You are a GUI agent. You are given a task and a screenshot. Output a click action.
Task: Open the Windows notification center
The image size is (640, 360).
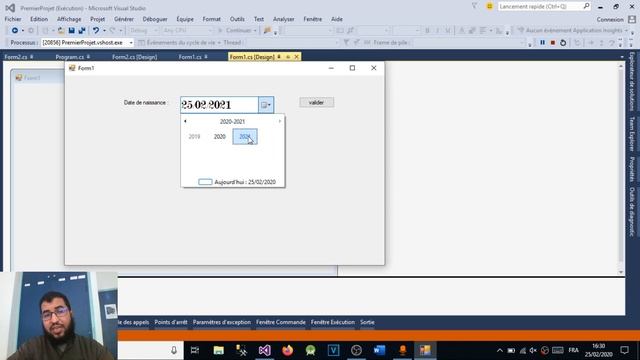click(x=624, y=350)
